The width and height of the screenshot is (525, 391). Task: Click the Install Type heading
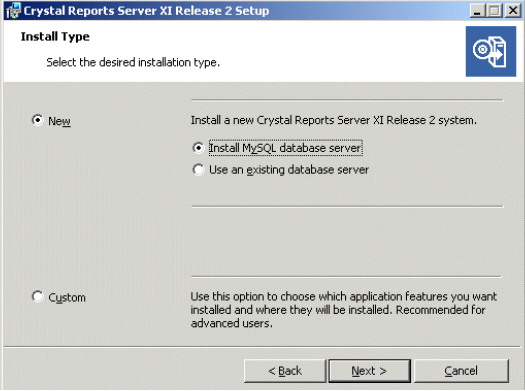[x=55, y=36]
